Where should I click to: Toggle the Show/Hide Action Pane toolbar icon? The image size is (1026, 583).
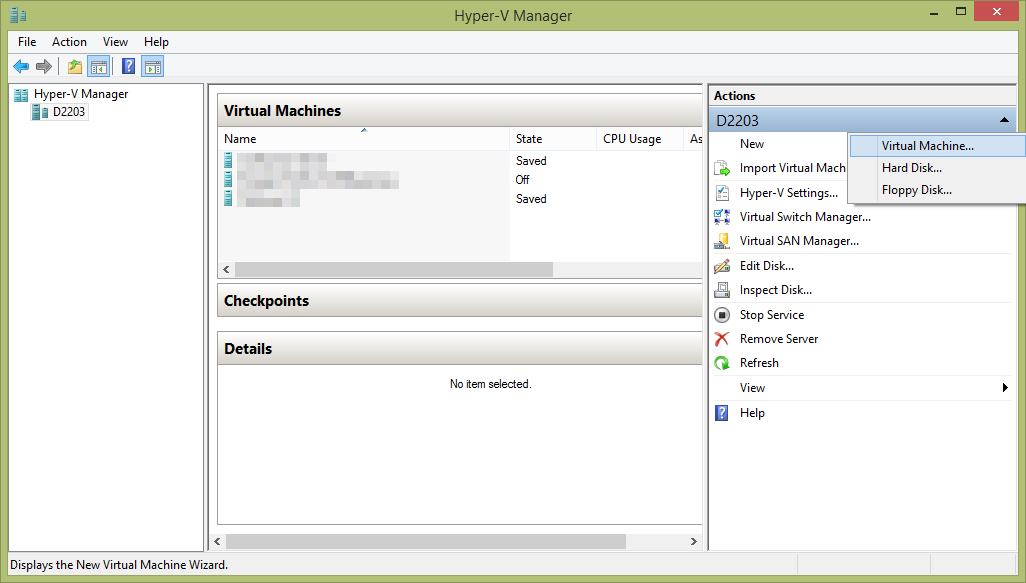(x=153, y=66)
